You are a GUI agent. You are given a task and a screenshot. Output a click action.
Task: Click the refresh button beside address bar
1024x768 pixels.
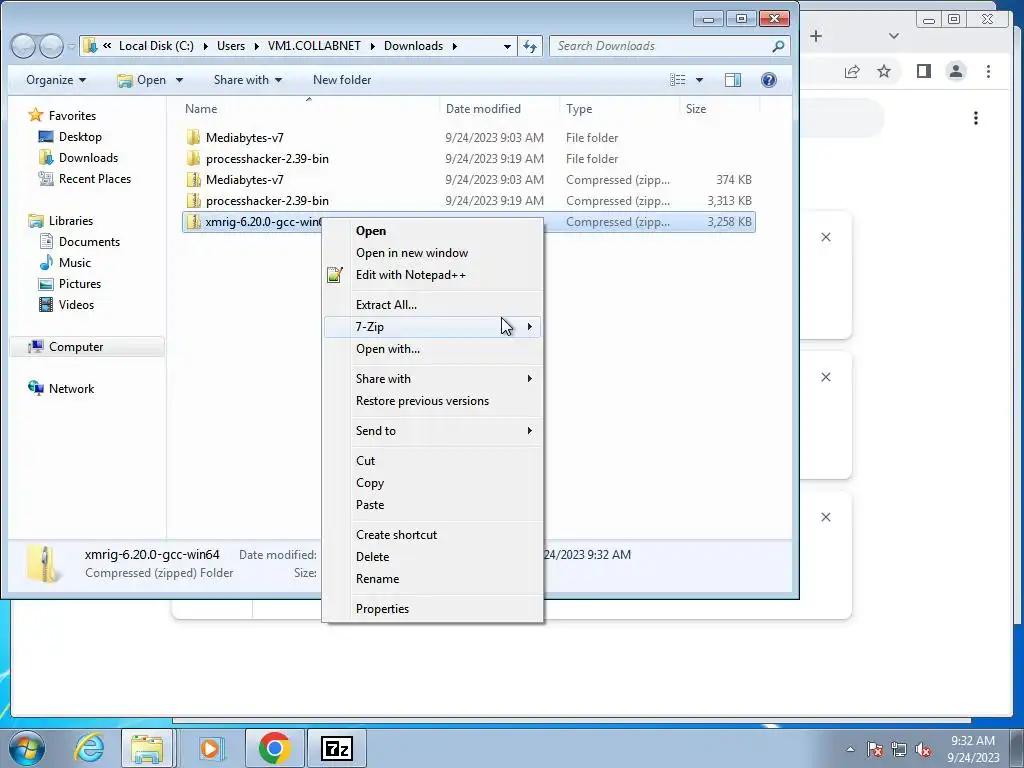tap(530, 46)
